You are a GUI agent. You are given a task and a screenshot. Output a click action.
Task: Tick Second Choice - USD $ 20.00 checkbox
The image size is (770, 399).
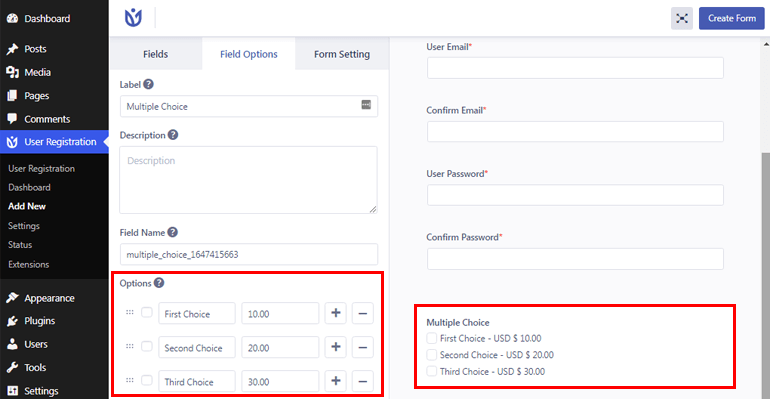(x=432, y=355)
